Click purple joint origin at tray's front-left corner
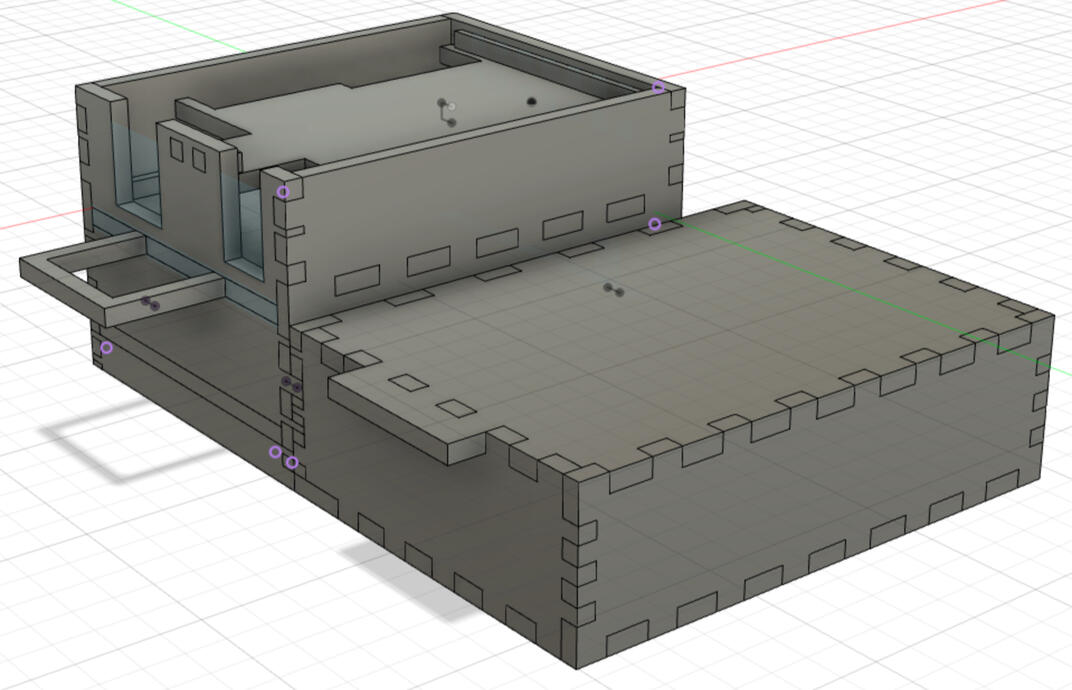 click(284, 192)
